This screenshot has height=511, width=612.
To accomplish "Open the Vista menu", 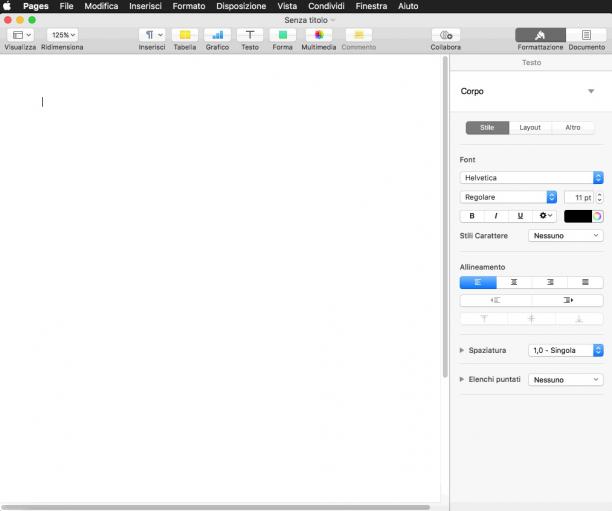I will pos(287,6).
